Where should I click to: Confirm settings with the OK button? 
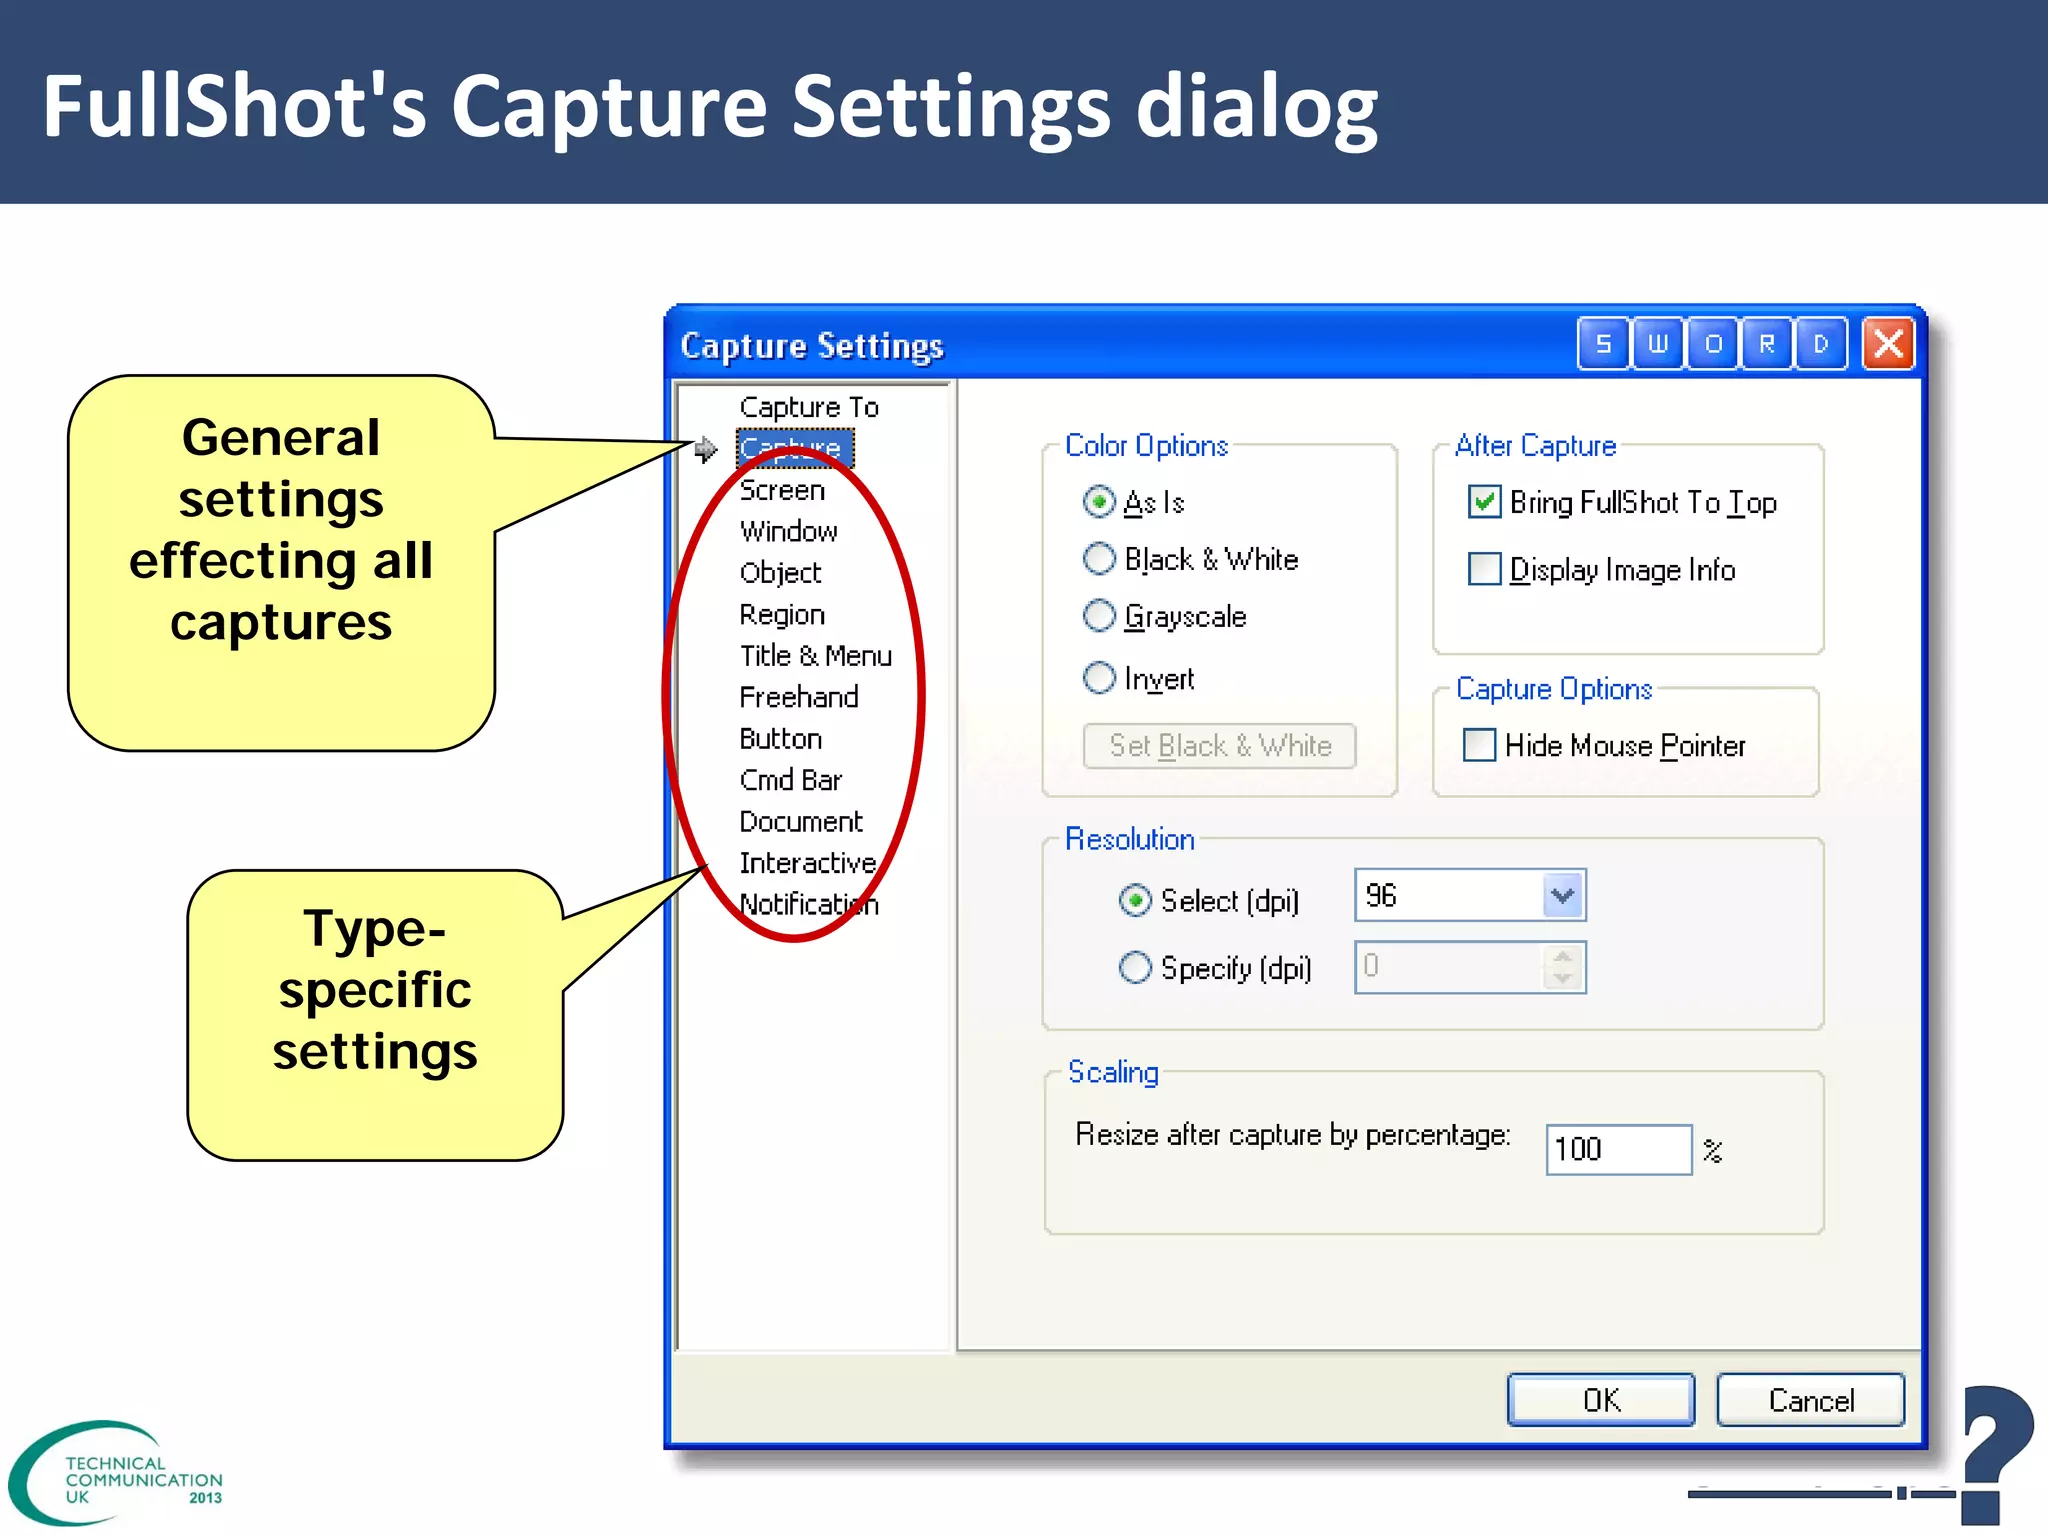1601,1400
